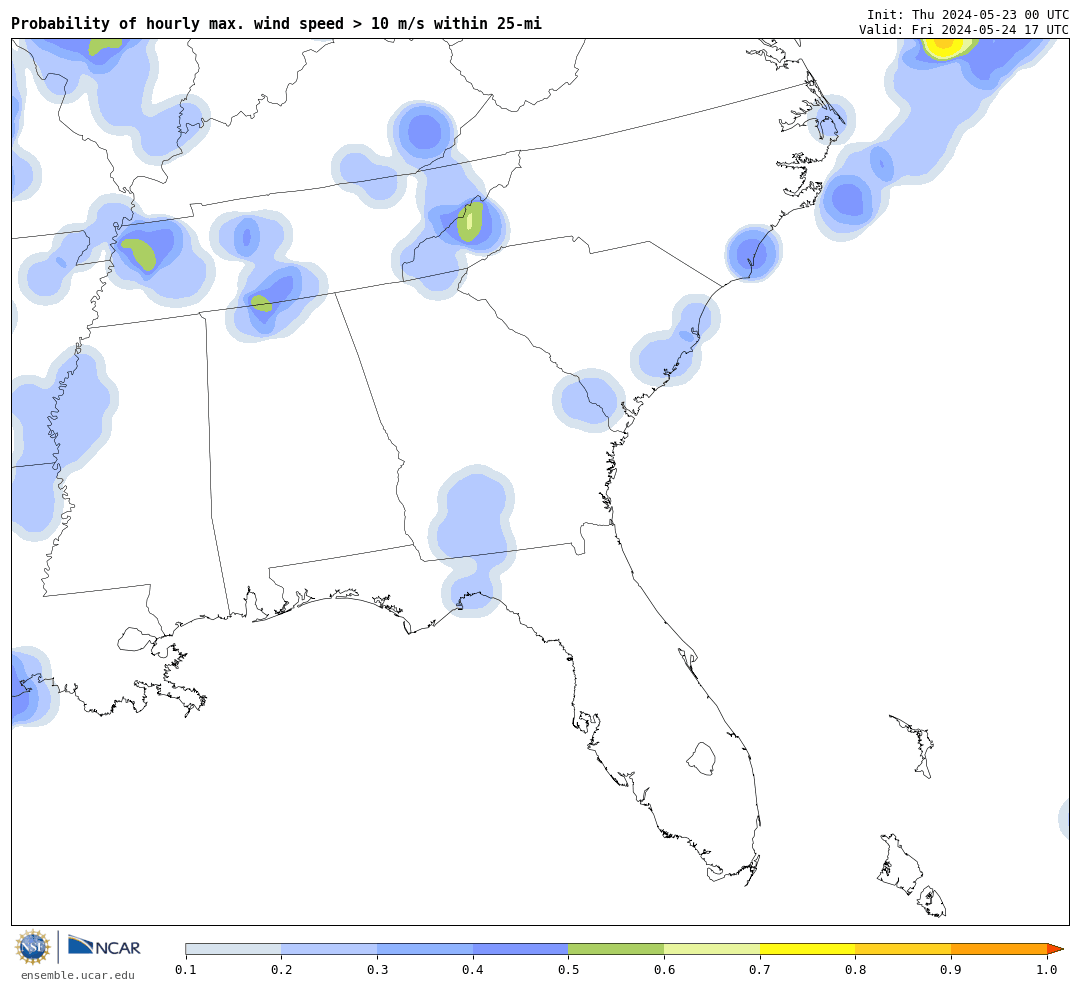Click Lake Okeechobee outline in Florida

point(701,759)
